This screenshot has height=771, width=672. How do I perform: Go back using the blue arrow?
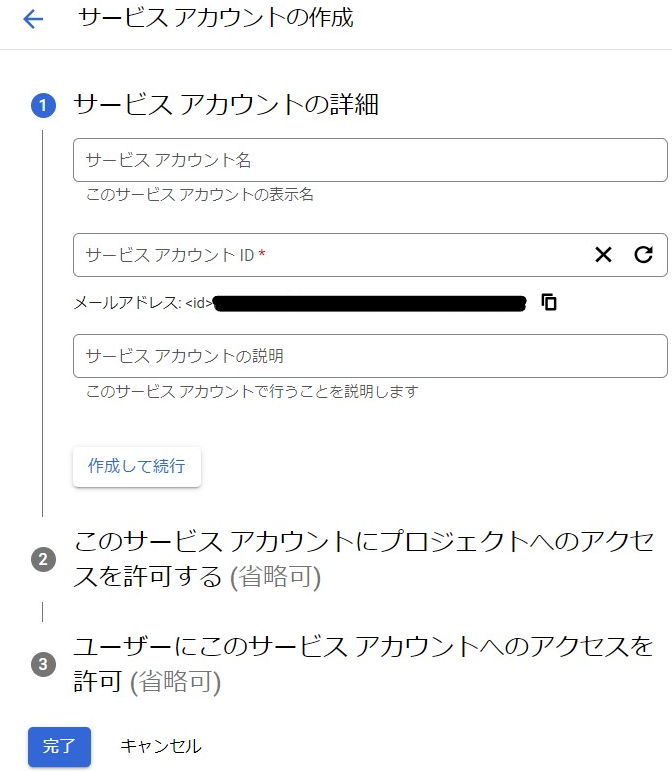pos(33,19)
